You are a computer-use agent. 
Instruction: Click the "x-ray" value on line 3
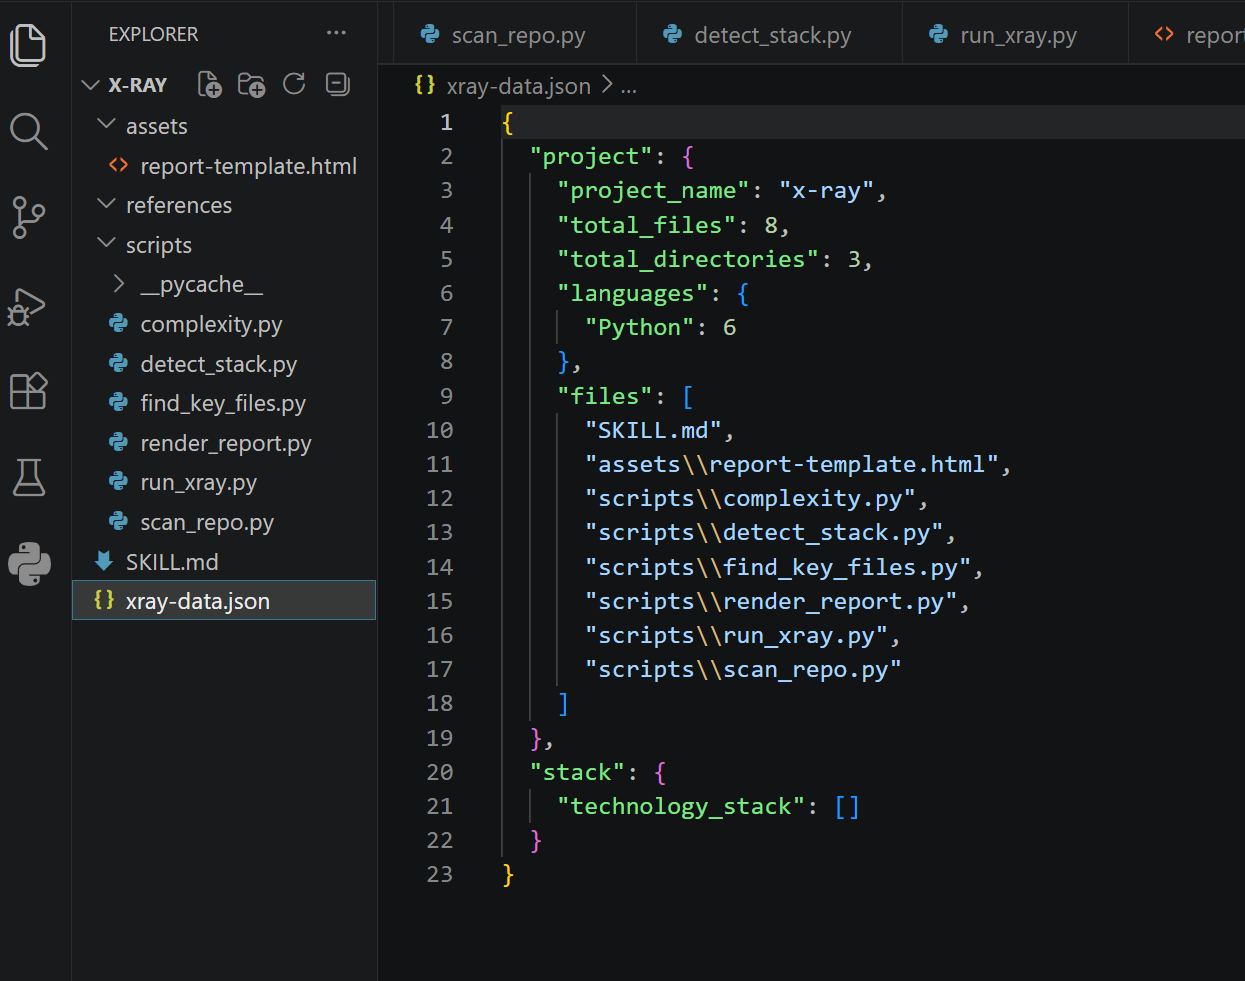pos(826,190)
